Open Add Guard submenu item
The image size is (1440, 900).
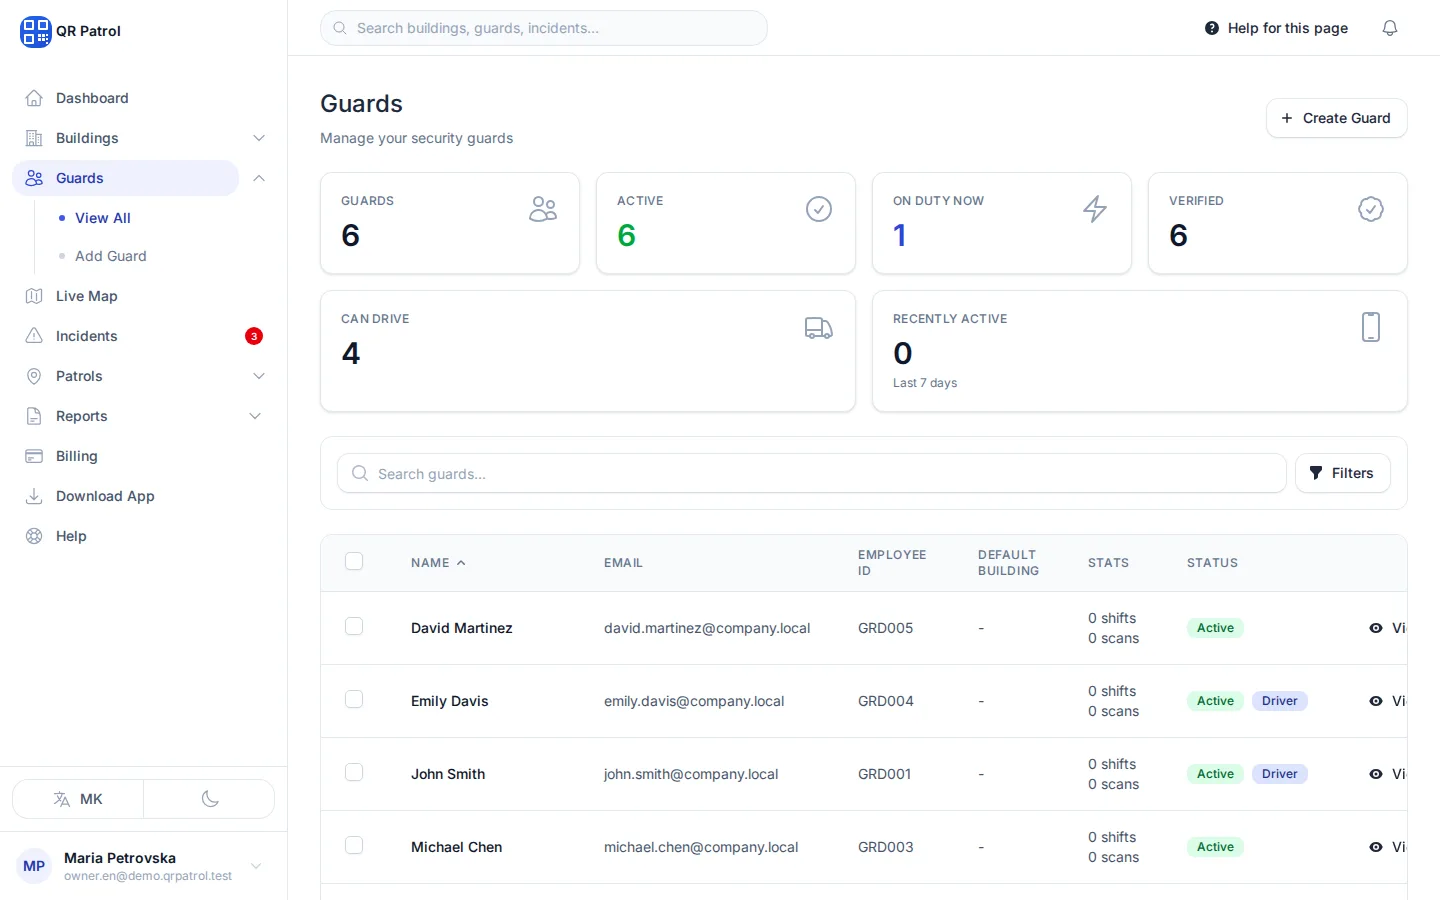111,256
